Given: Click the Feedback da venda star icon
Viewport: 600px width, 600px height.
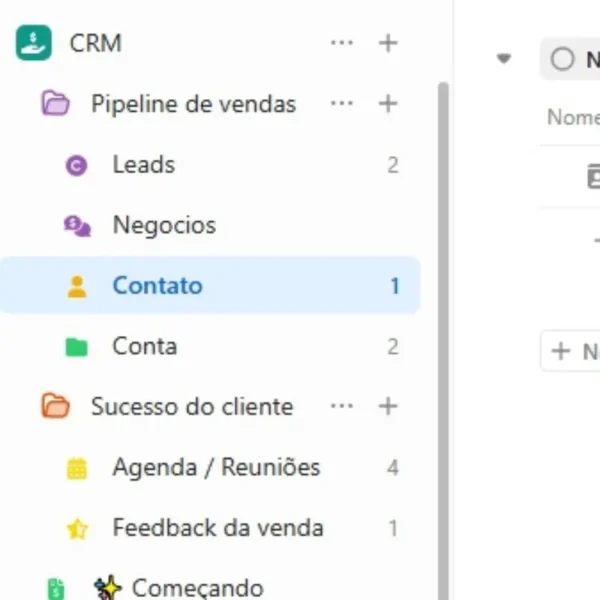Looking at the screenshot, I should [x=77, y=529].
